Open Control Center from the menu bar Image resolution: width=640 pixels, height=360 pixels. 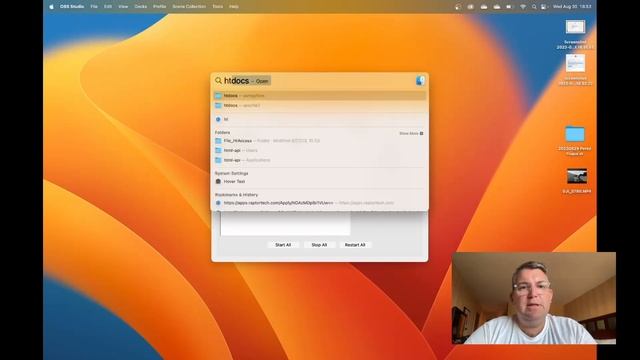tap(544, 7)
